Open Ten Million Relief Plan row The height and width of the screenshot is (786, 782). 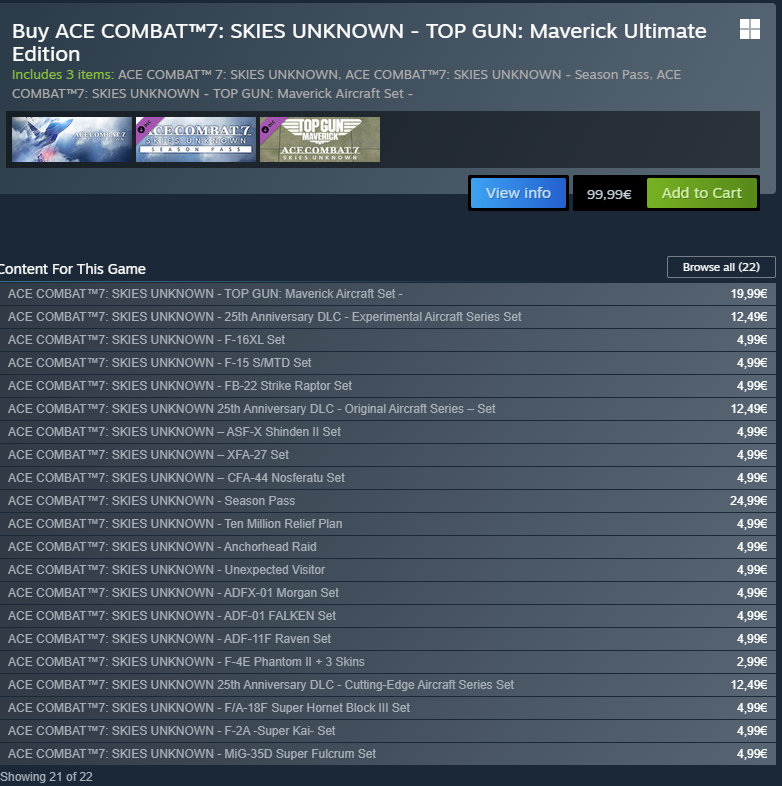pyautogui.click(x=387, y=524)
